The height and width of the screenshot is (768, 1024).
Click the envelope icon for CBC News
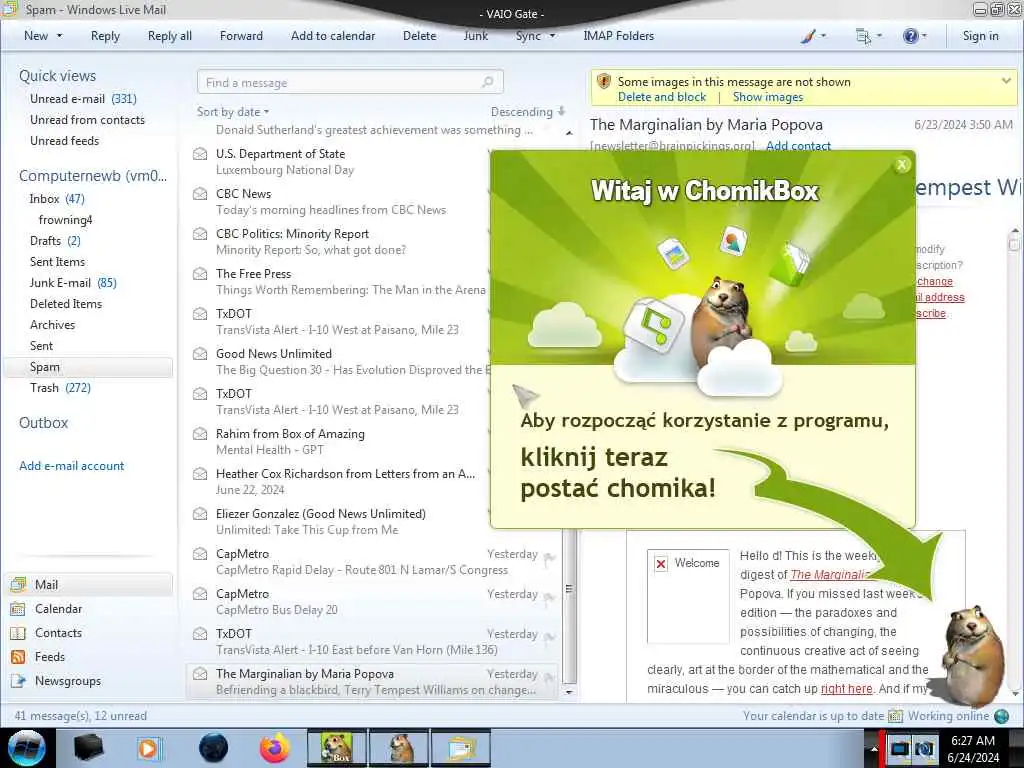(200, 194)
